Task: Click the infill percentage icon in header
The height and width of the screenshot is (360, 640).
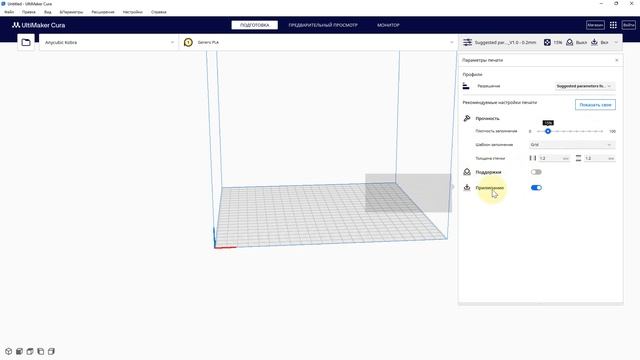Action: 547,42
